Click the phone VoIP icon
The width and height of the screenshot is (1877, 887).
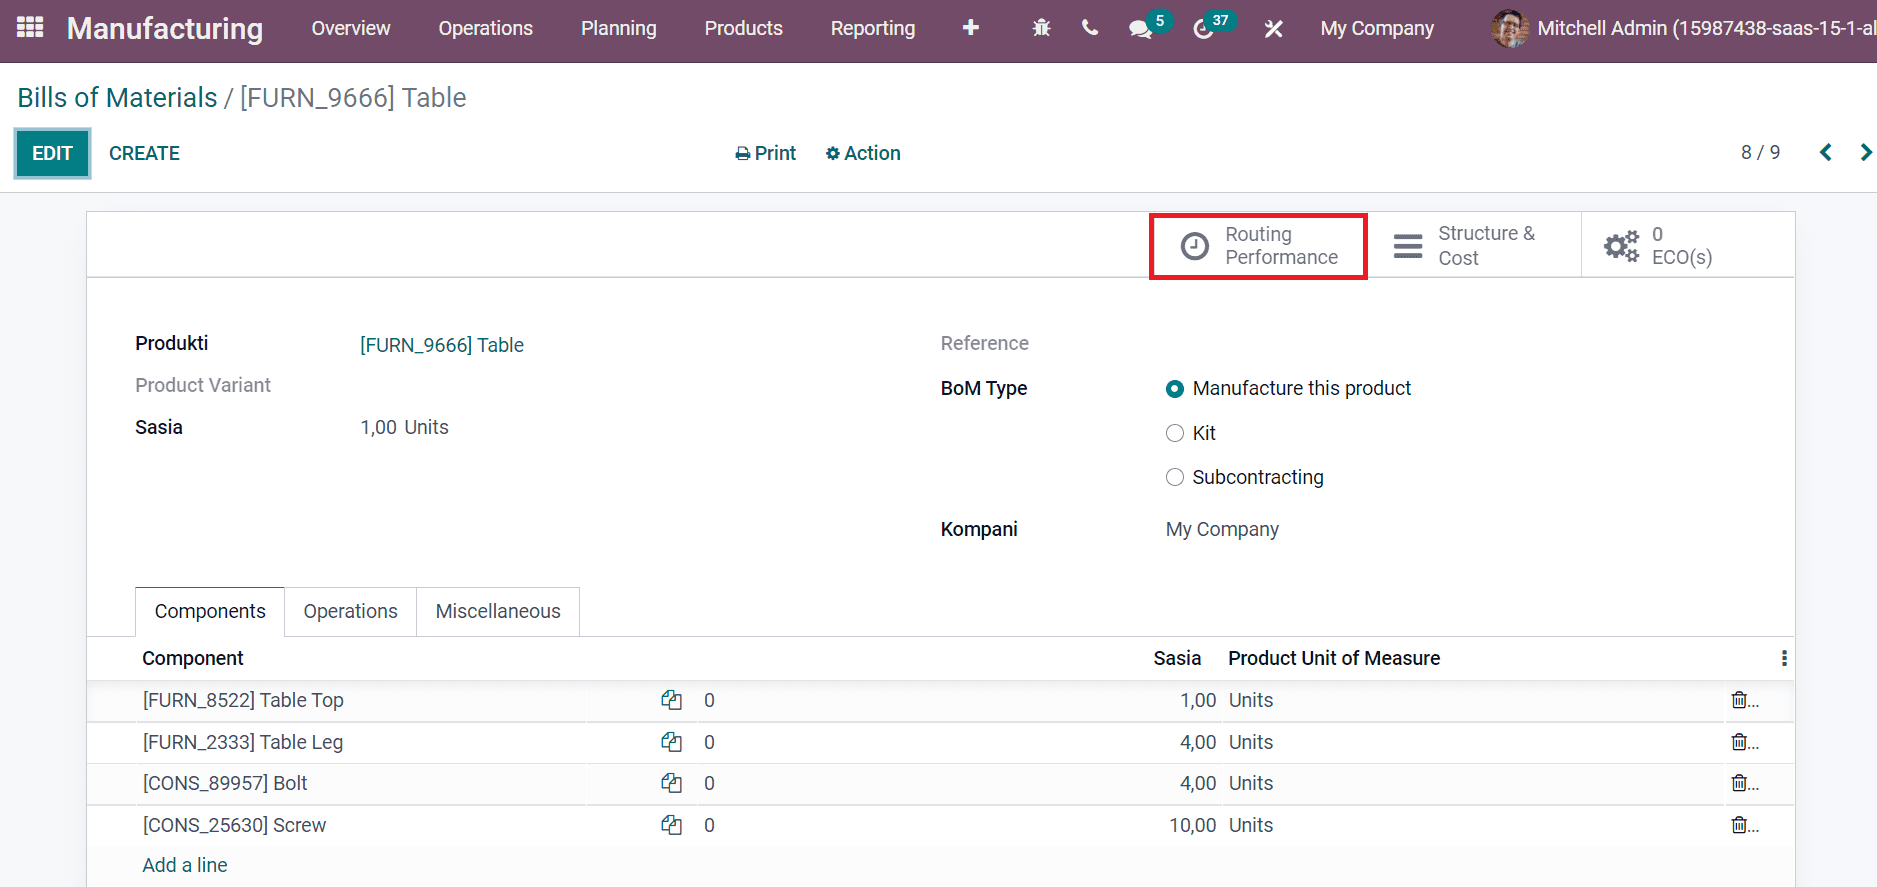click(x=1090, y=28)
